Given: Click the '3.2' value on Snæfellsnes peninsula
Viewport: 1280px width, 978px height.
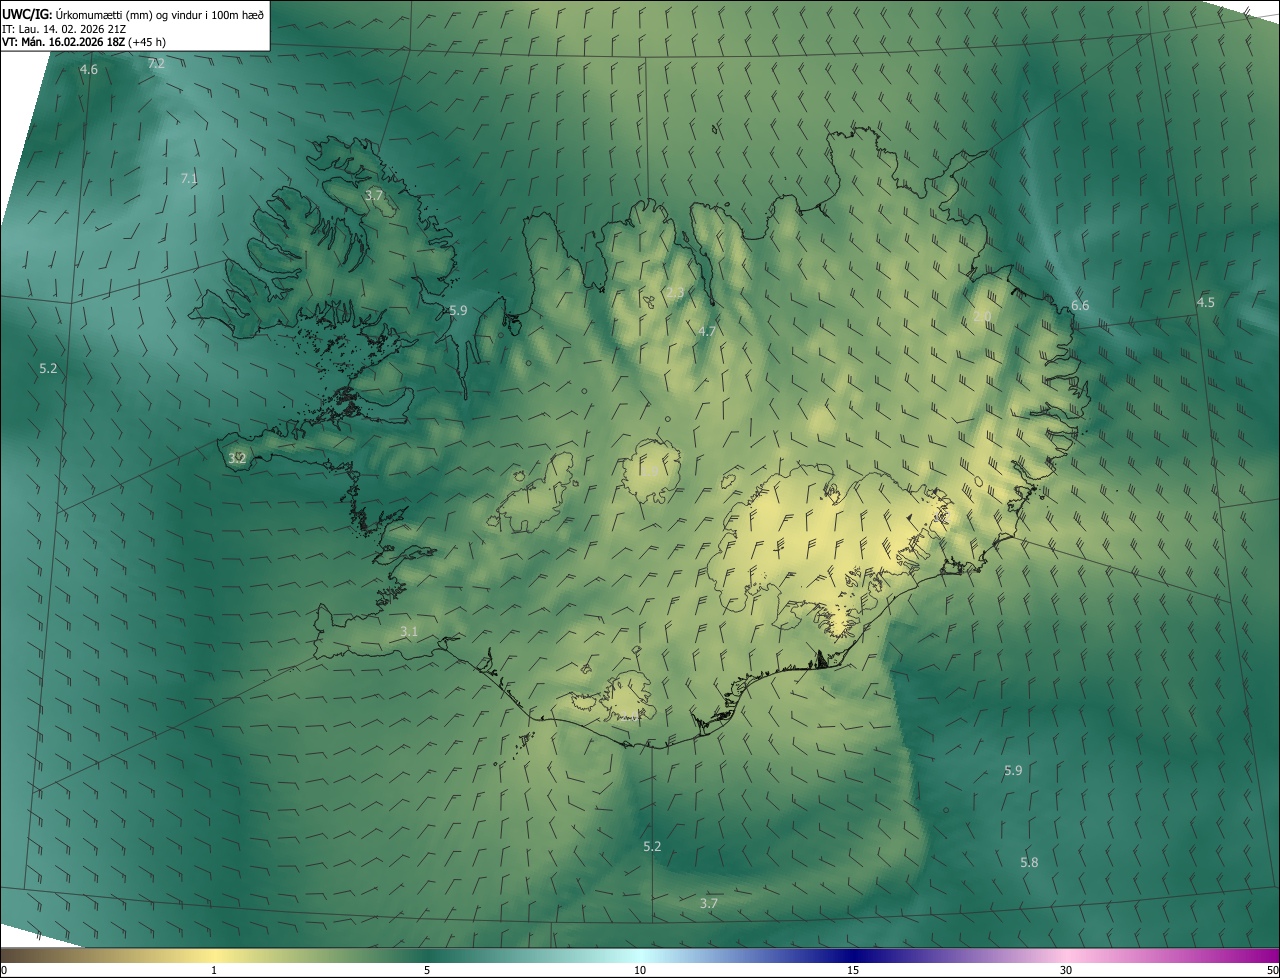Looking at the screenshot, I should [x=237, y=458].
